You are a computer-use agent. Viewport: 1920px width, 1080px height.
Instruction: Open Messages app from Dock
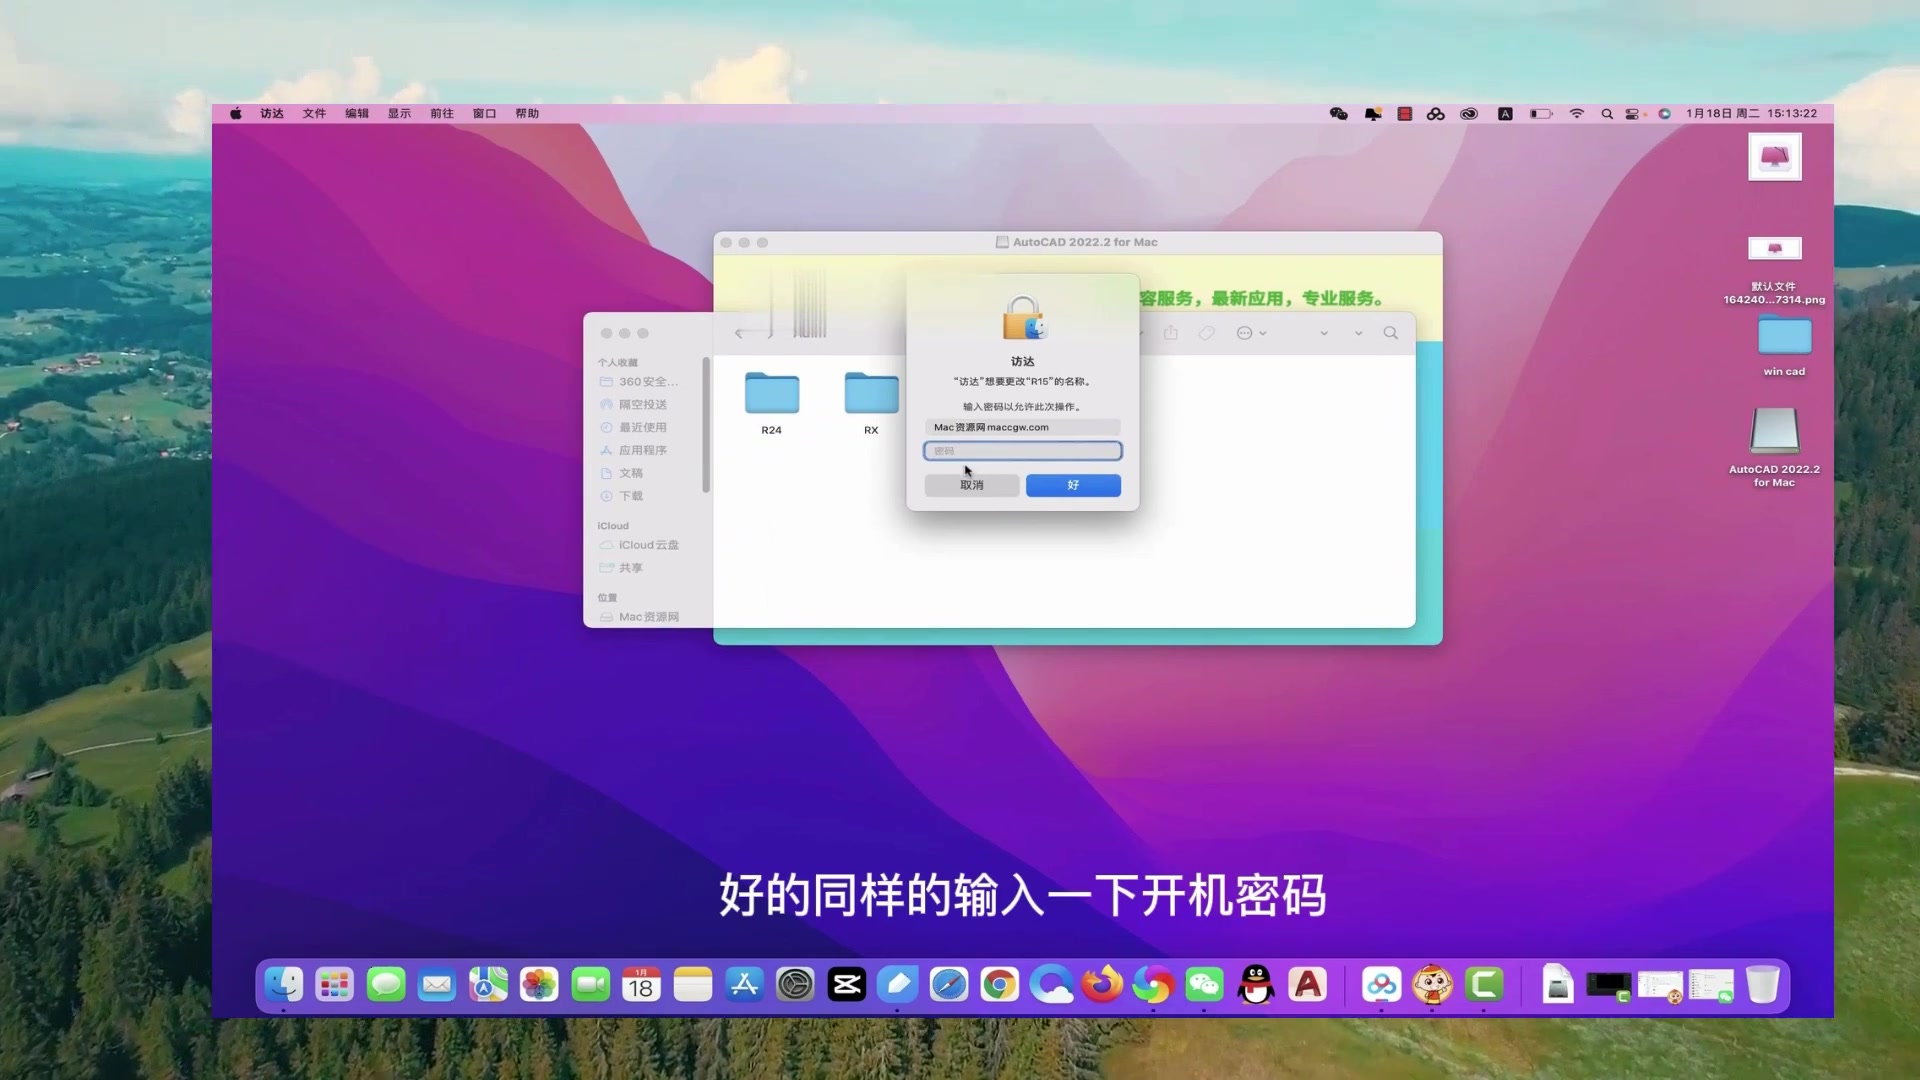(386, 985)
